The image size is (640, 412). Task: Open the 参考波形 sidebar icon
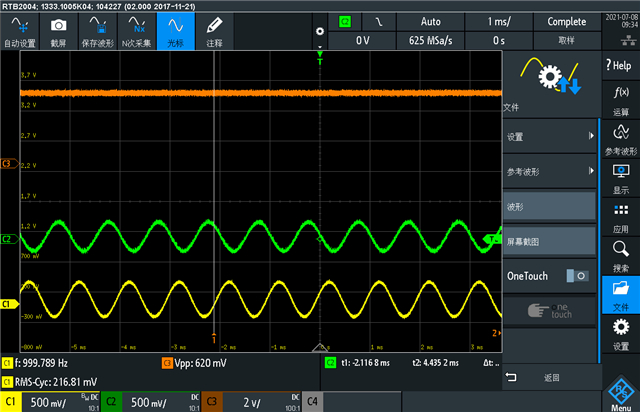tap(620, 139)
